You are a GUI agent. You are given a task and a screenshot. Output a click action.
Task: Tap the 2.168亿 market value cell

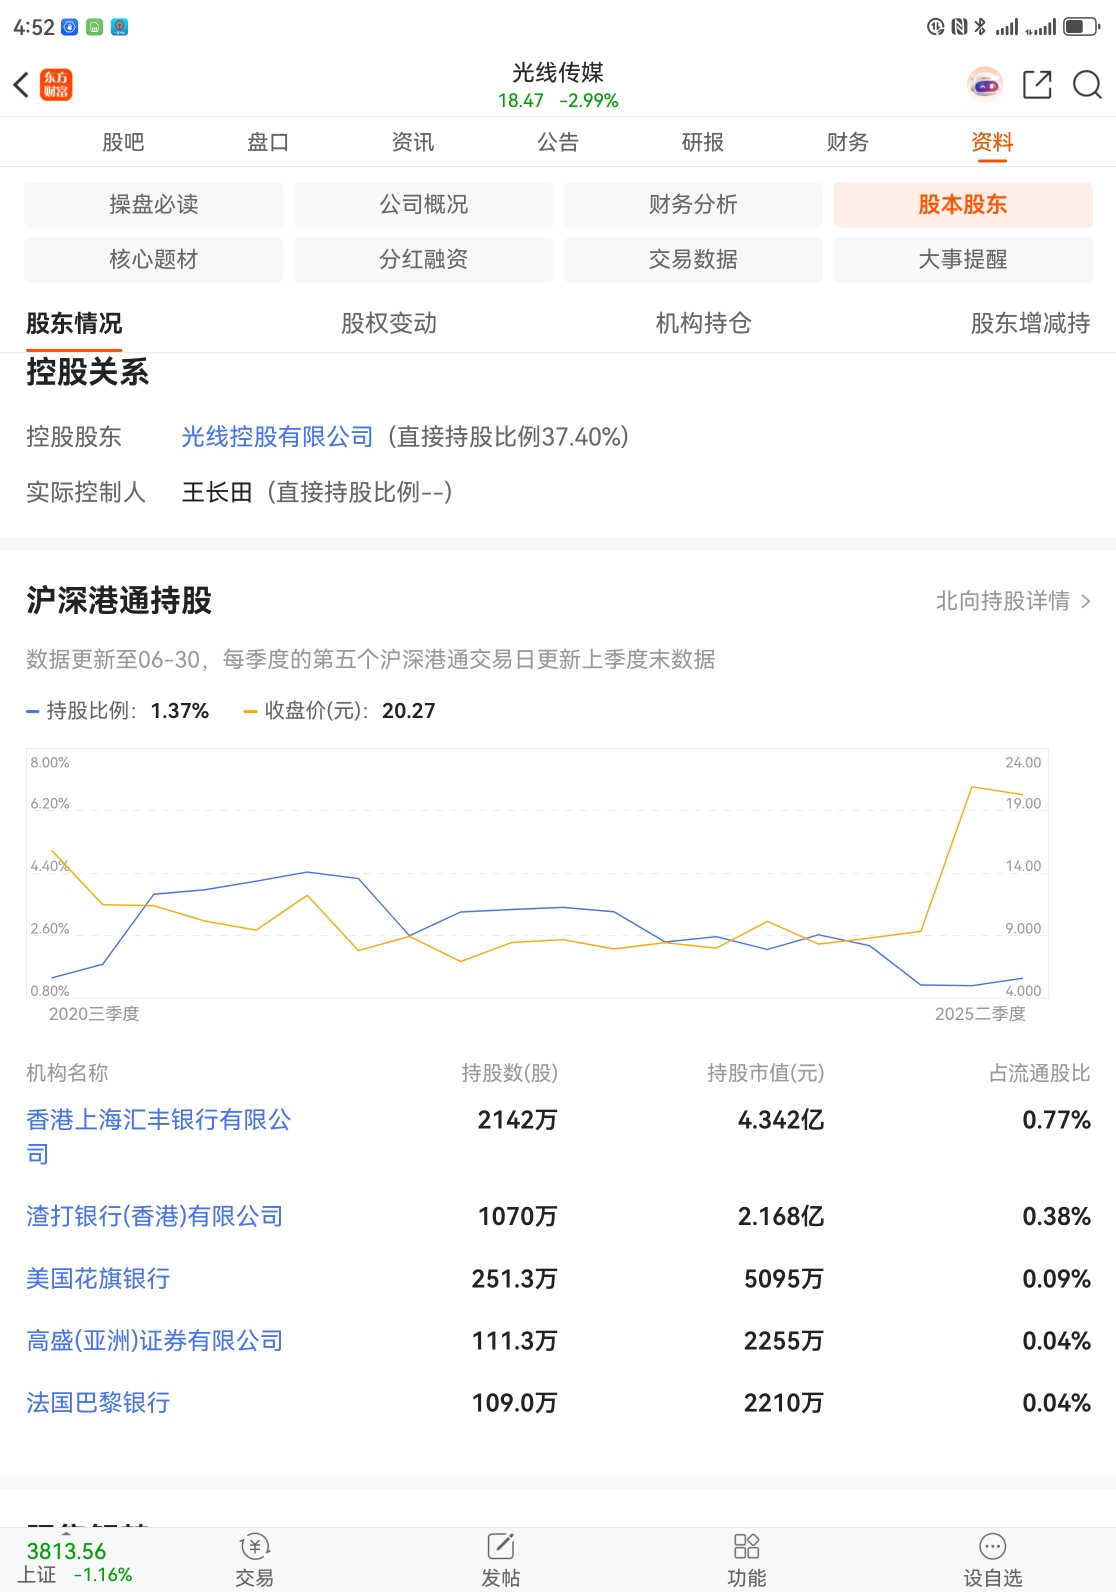click(x=780, y=1216)
